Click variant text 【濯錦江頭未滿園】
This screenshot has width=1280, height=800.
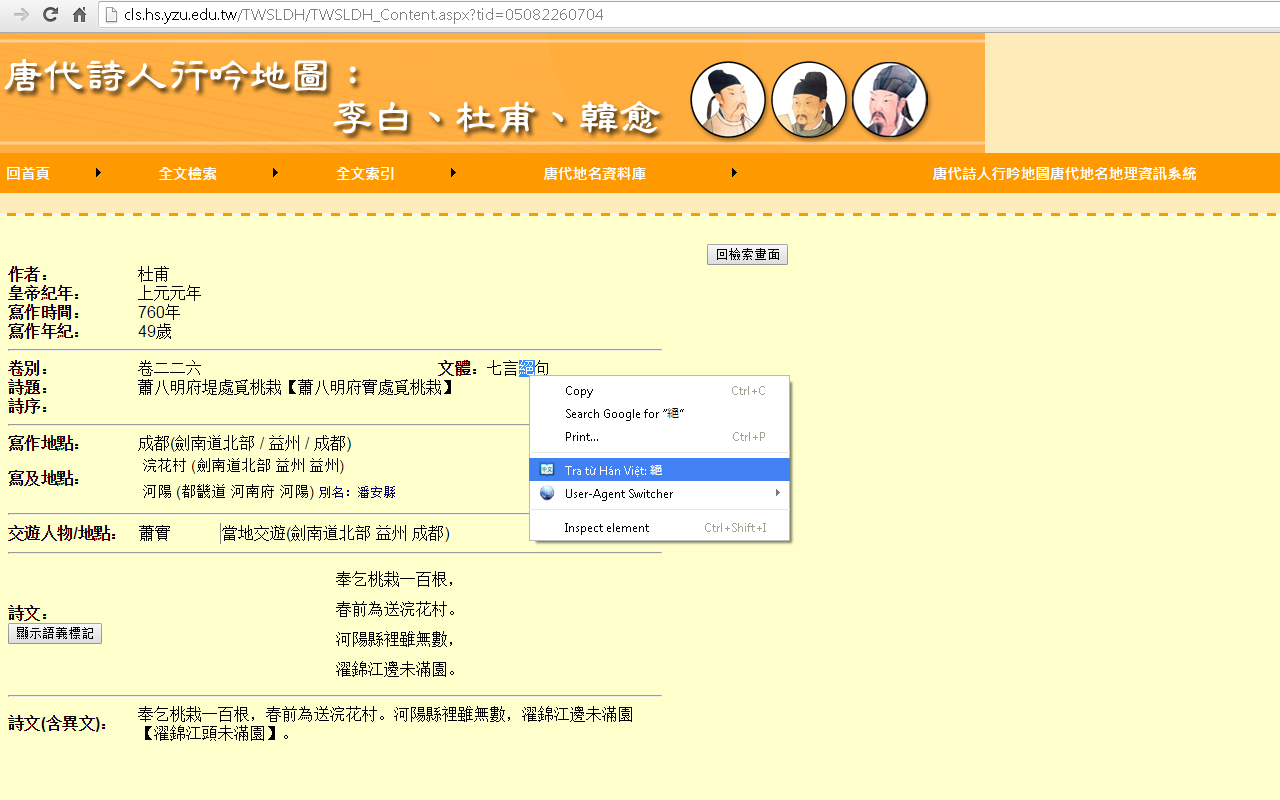point(211,734)
